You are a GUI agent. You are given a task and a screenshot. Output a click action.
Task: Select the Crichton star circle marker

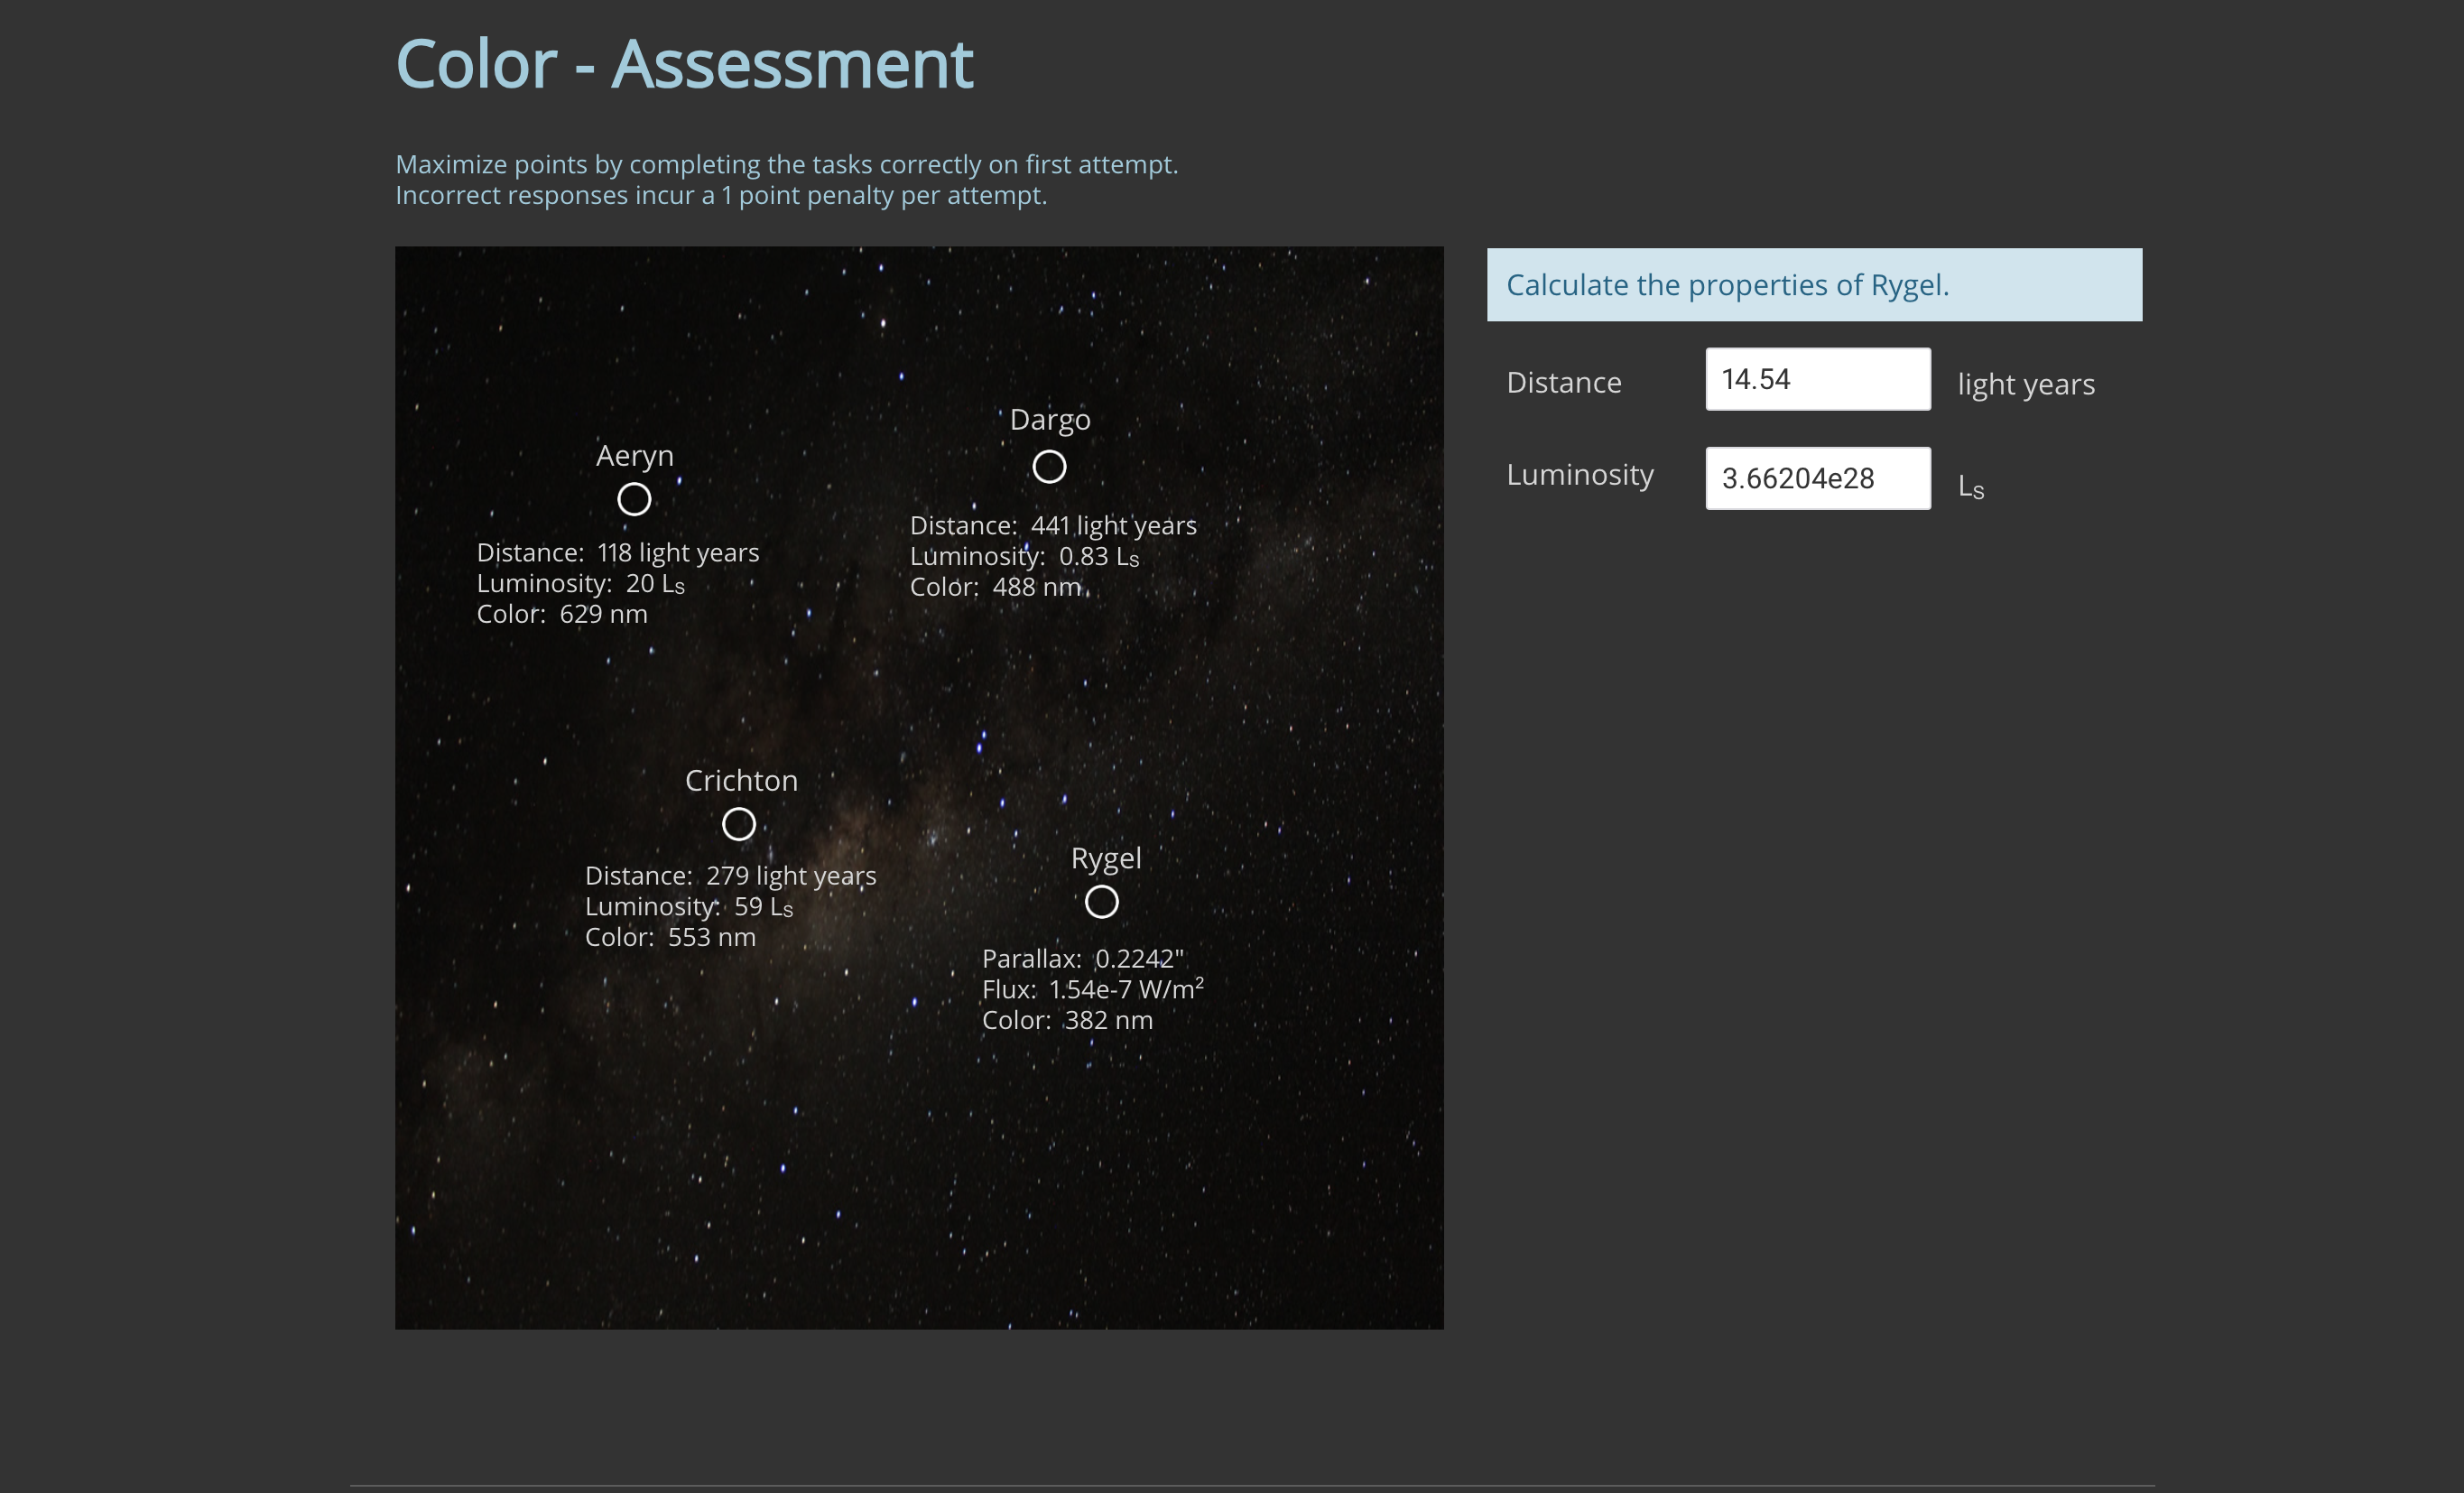[739, 825]
